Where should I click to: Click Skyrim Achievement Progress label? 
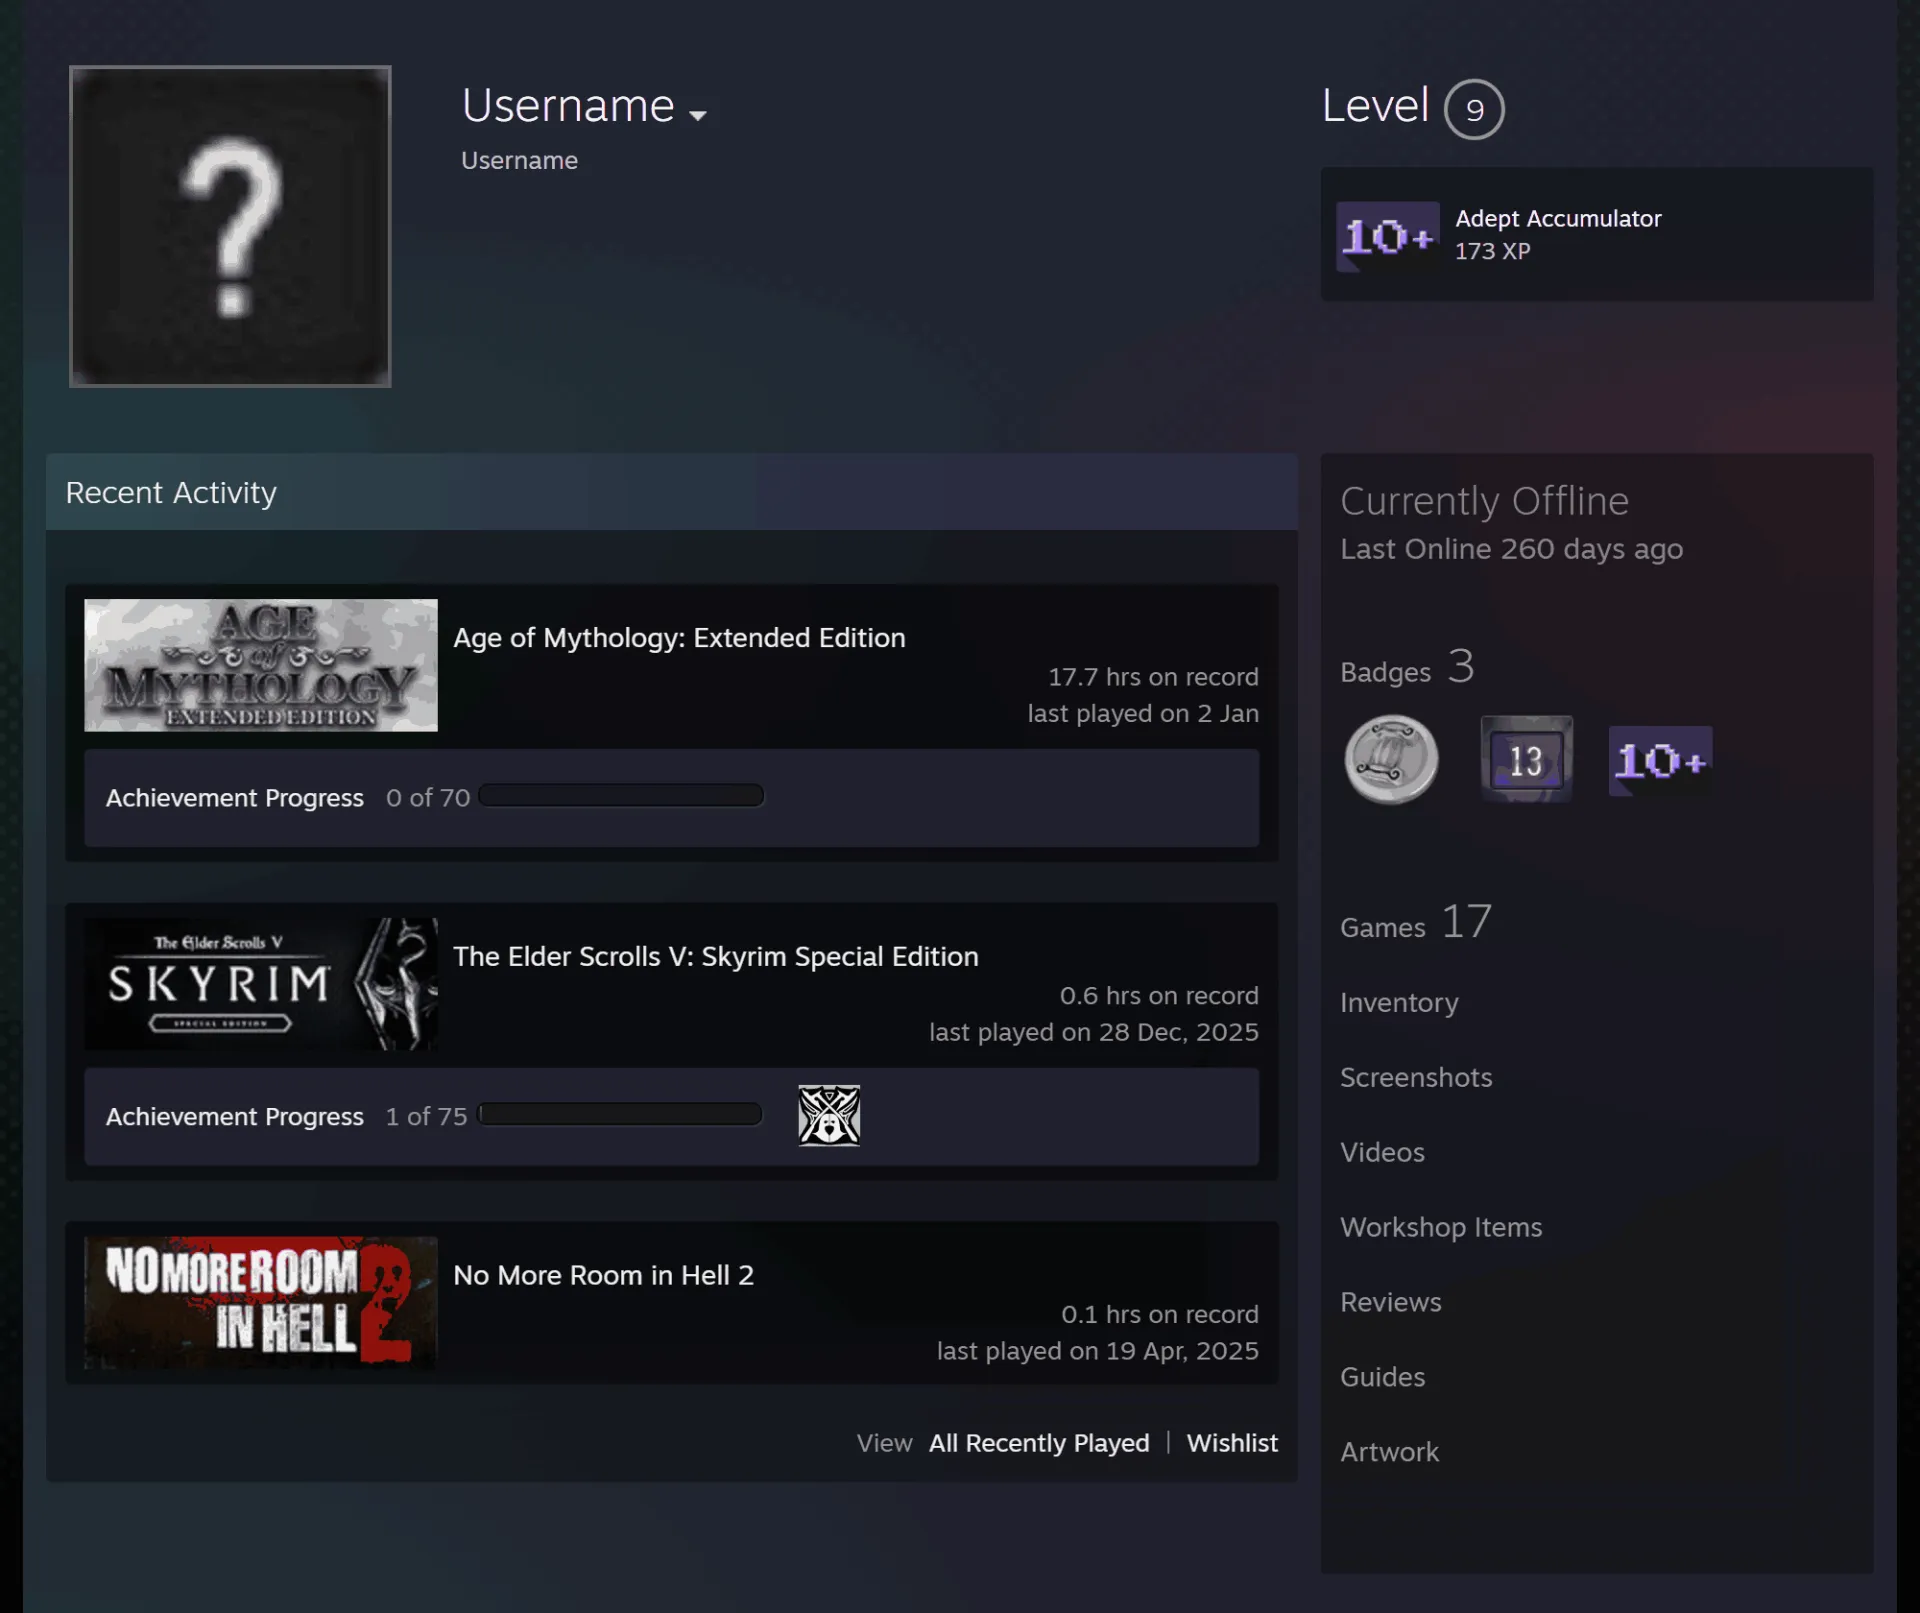235,1116
